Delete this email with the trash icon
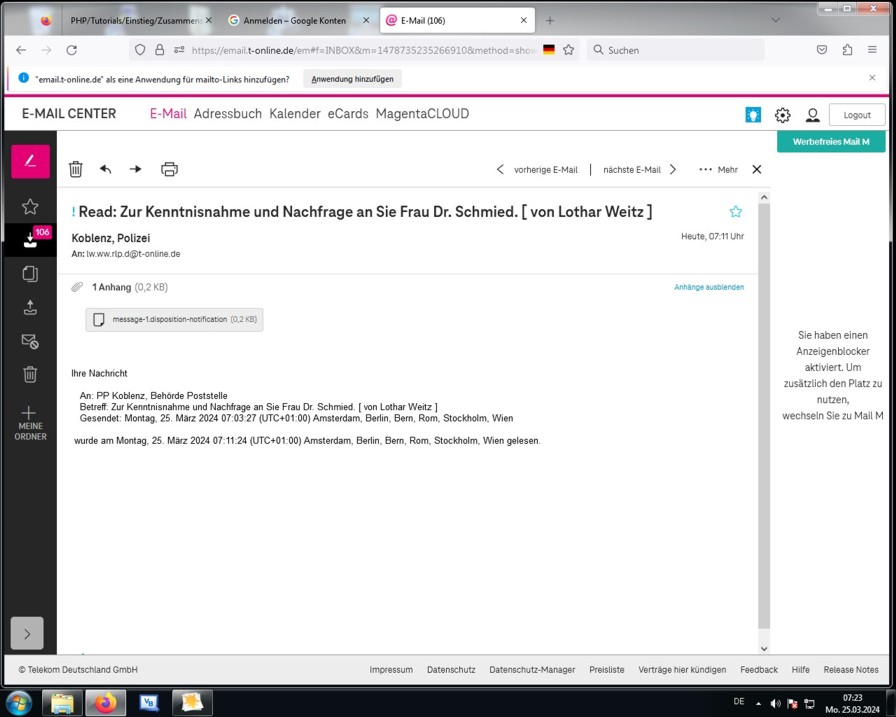Viewport: 896px width, 717px height. [x=76, y=169]
